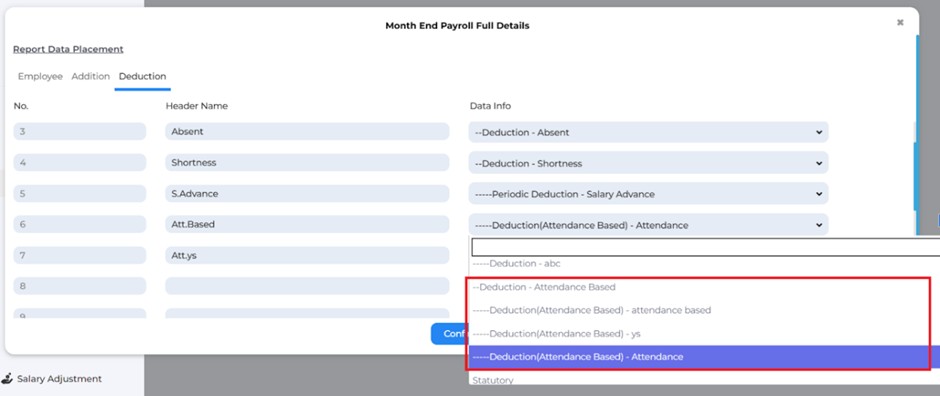Click the empty header name field in row 8
The width and height of the screenshot is (940, 396).
click(307, 286)
